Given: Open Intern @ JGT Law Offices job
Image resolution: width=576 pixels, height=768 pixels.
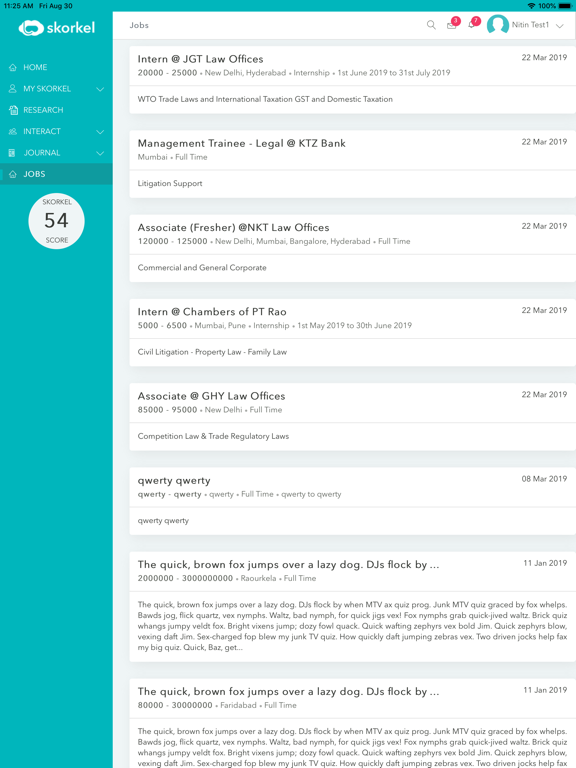Looking at the screenshot, I should (200, 59).
